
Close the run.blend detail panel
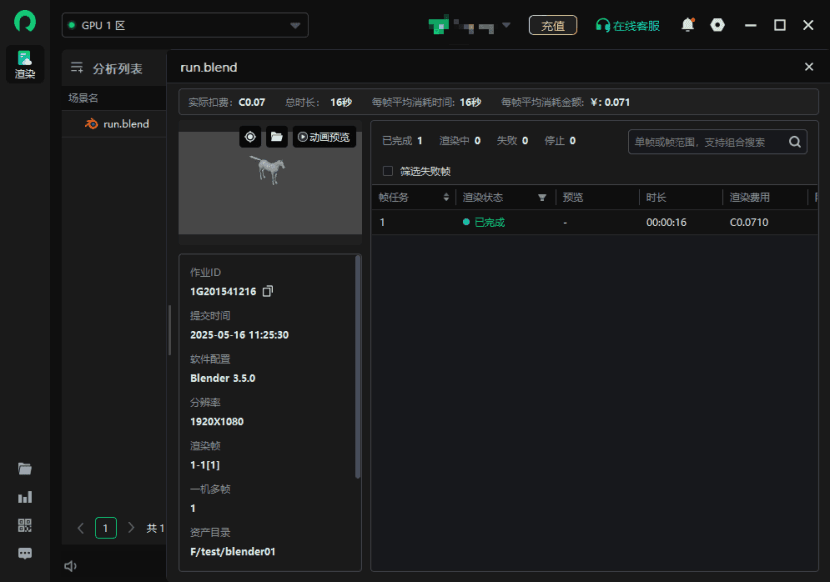(809, 67)
